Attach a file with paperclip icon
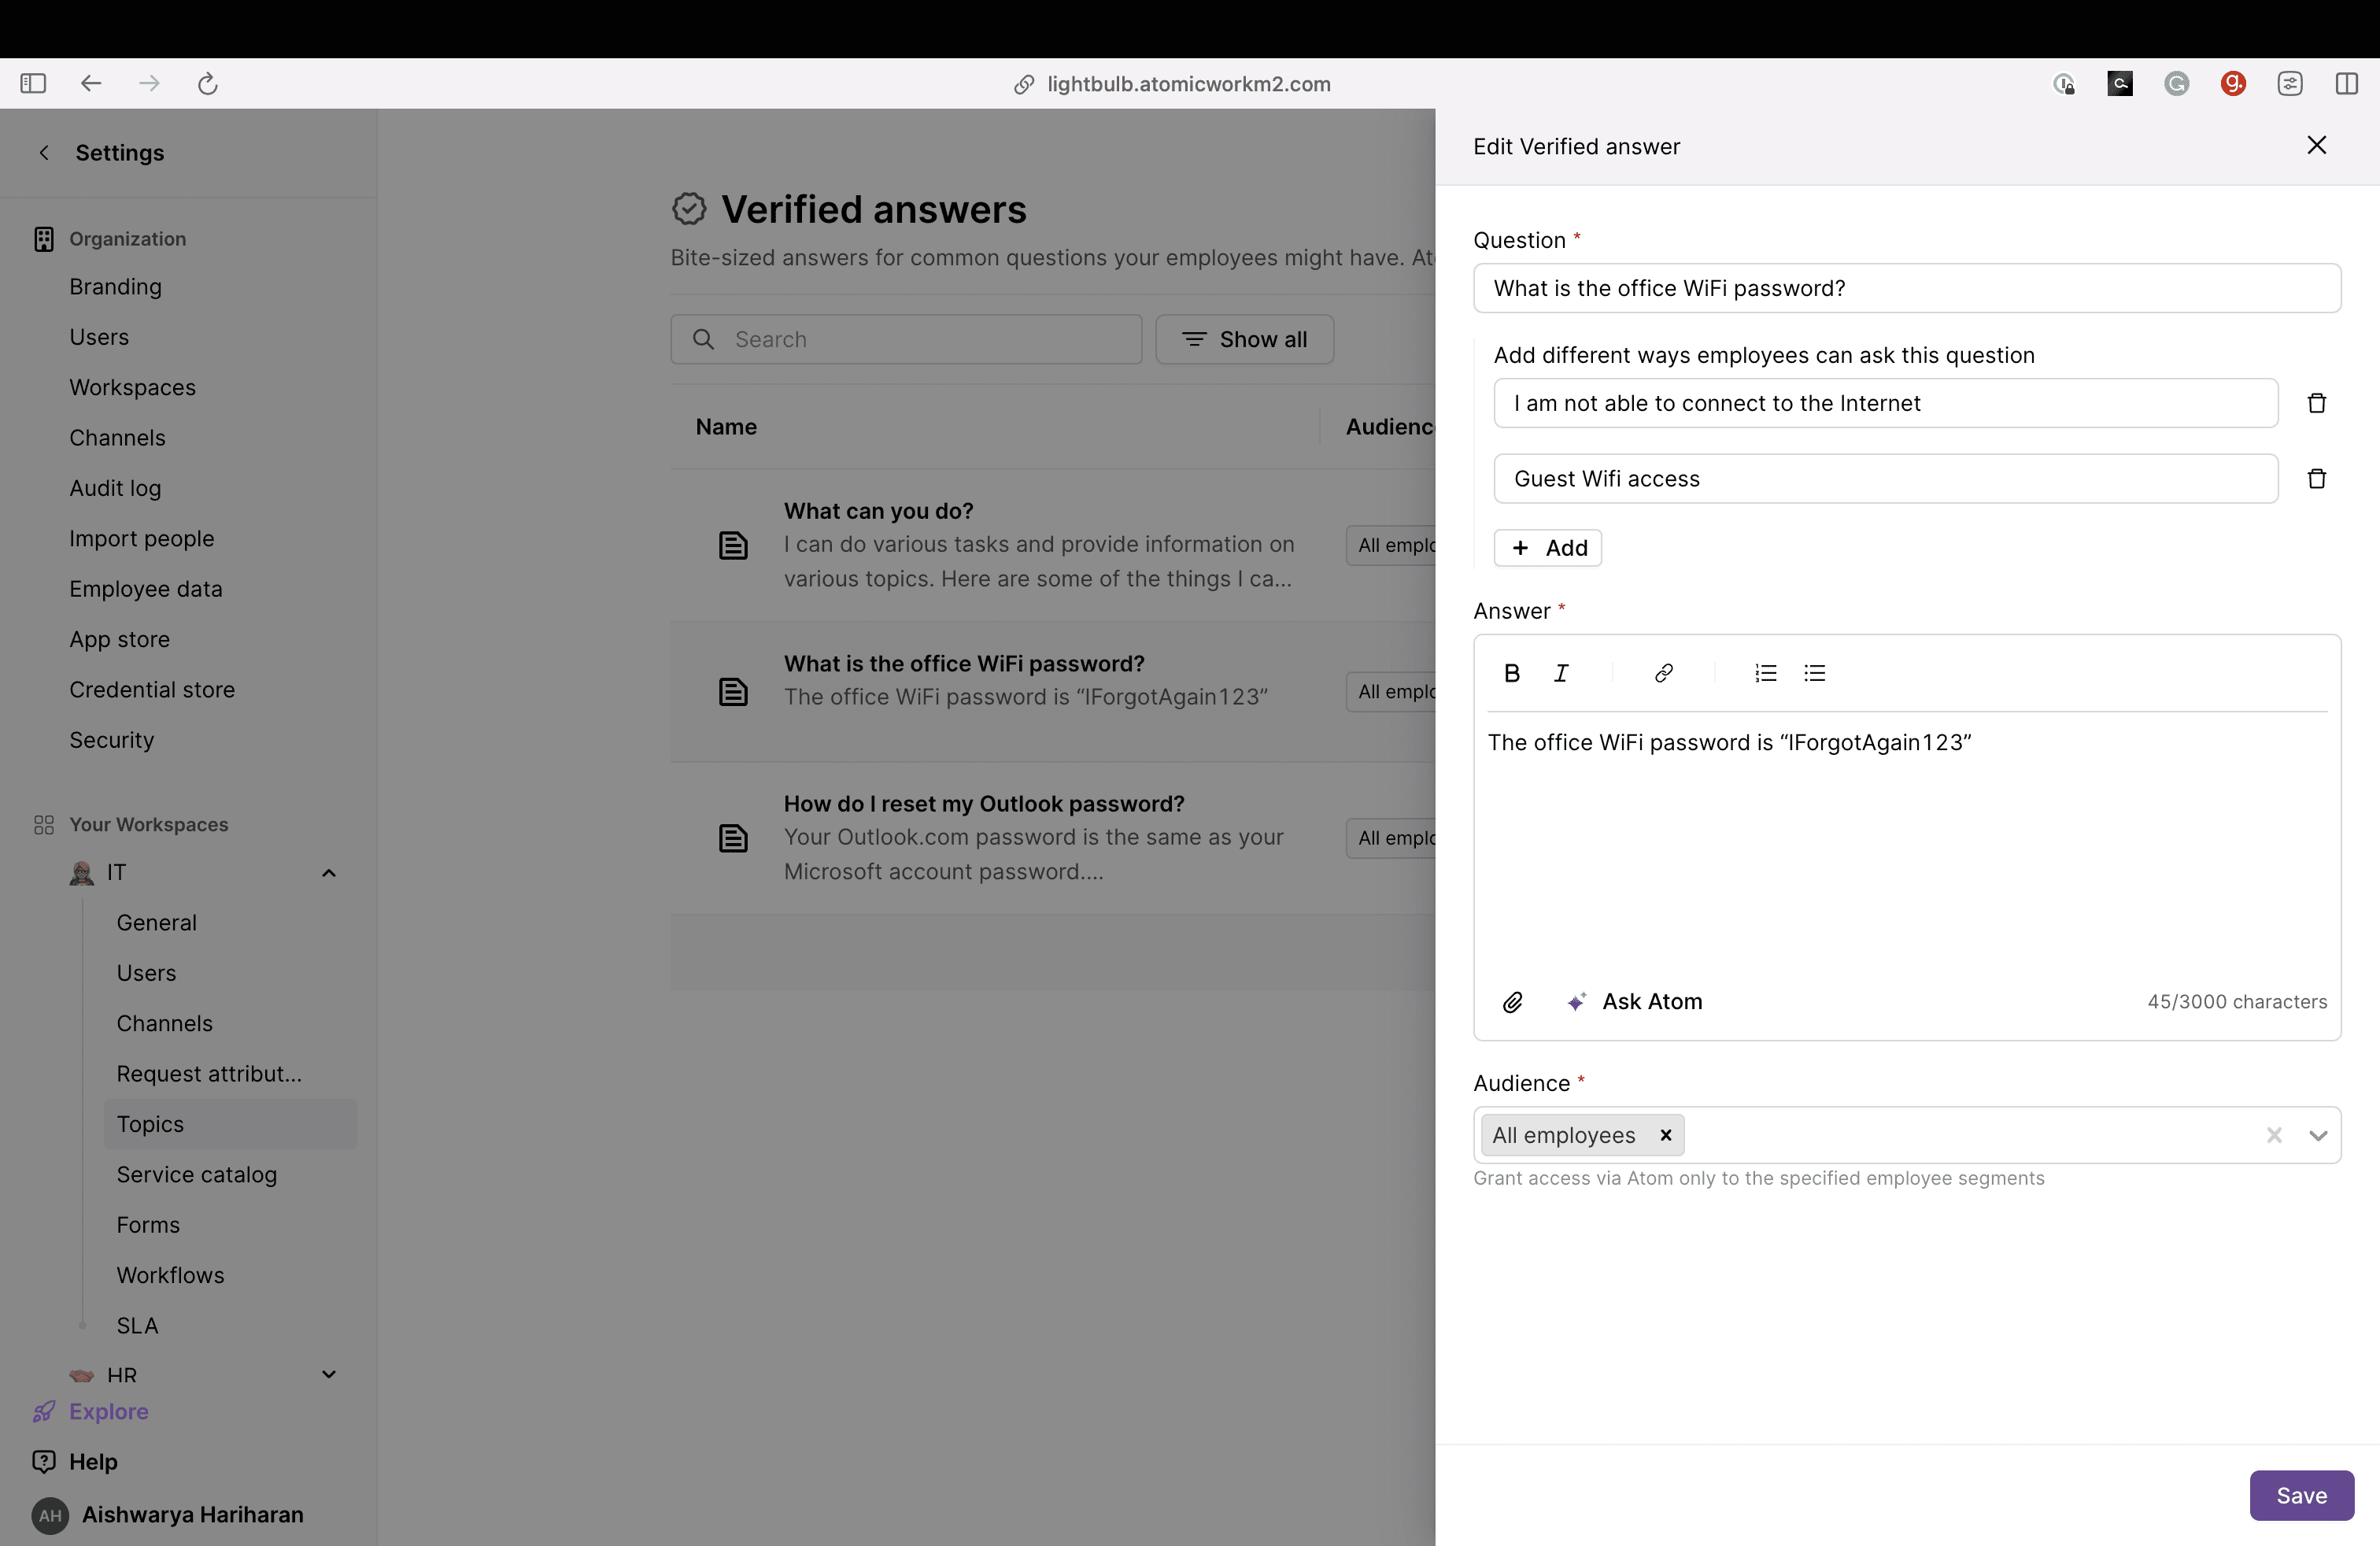The height and width of the screenshot is (1546, 2380). (1513, 1002)
